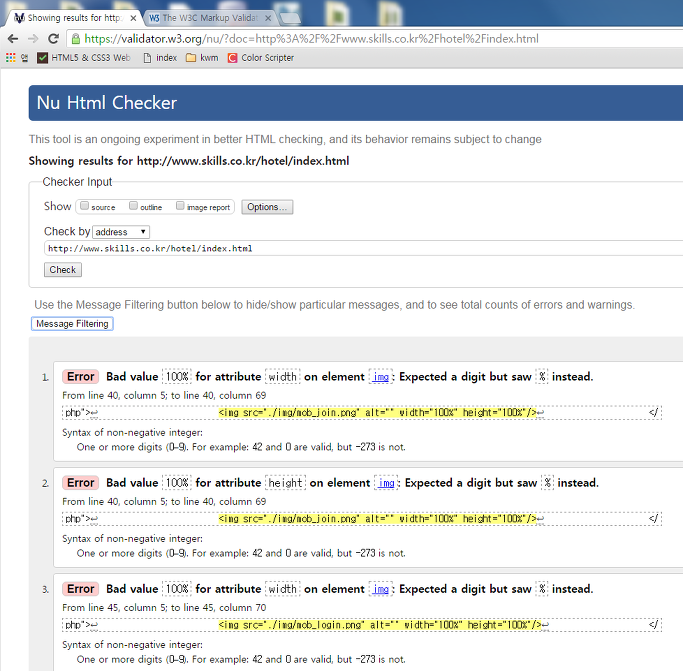Click the green padlock security icon
Screen dimensions: 683x671
[76, 39]
